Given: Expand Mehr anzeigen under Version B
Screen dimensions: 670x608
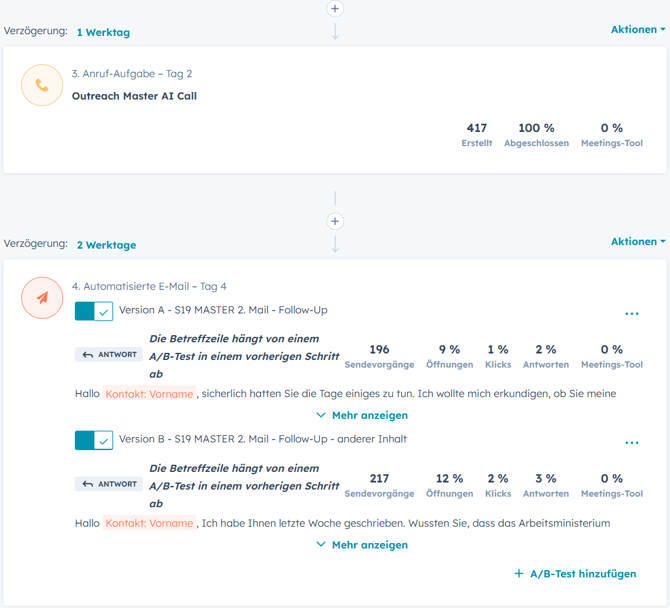Looking at the screenshot, I should point(362,545).
